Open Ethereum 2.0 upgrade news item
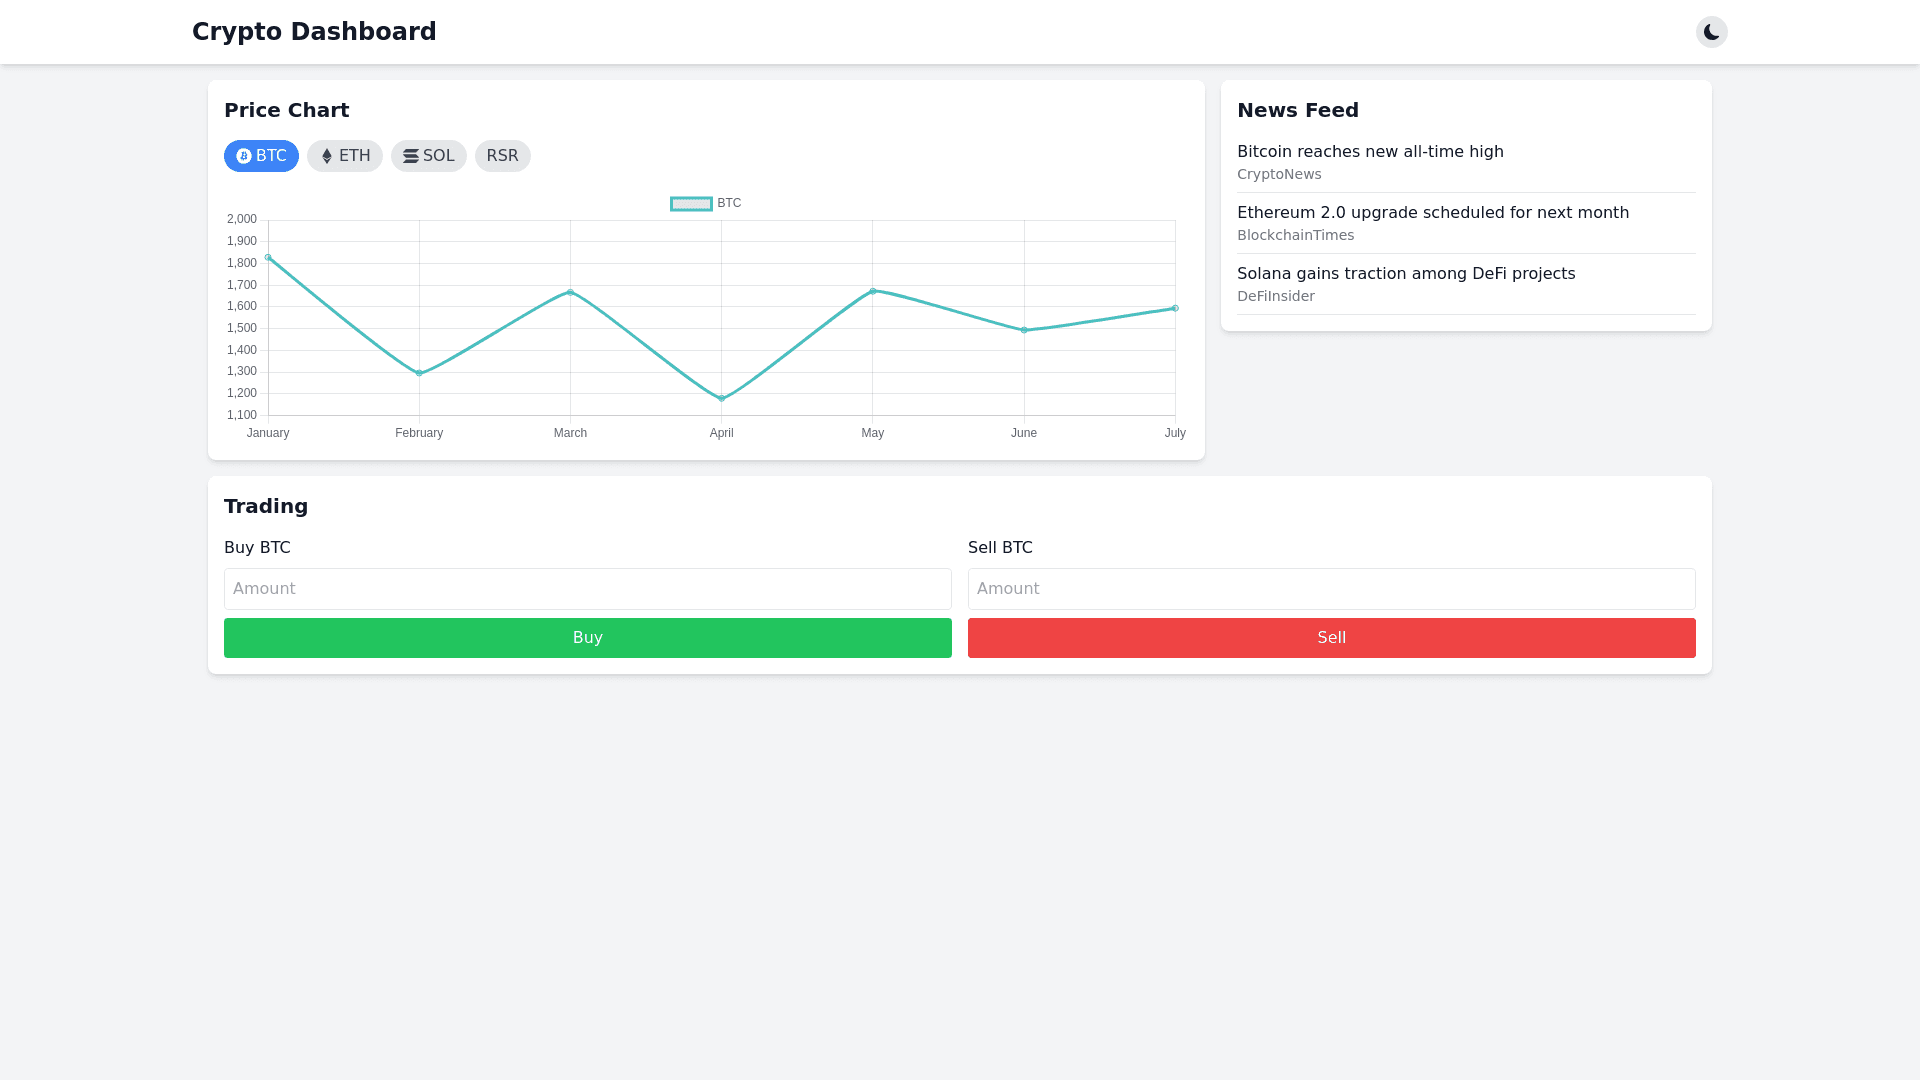This screenshot has width=1920, height=1080. 1432,213
